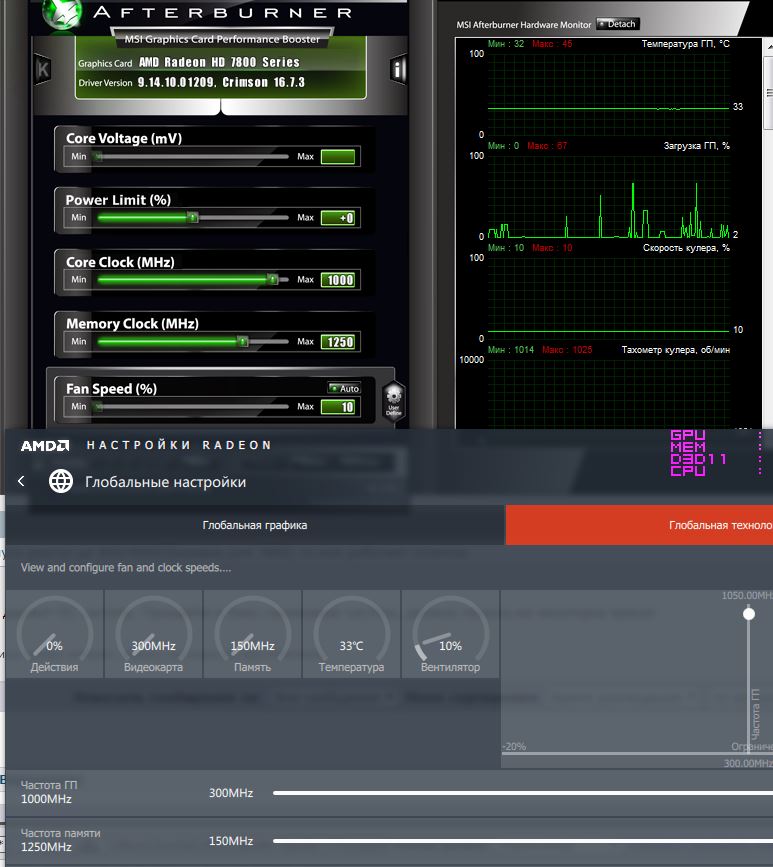Click the Частота памяти slider track
The height and width of the screenshot is (867, 773).
point(523,841)
